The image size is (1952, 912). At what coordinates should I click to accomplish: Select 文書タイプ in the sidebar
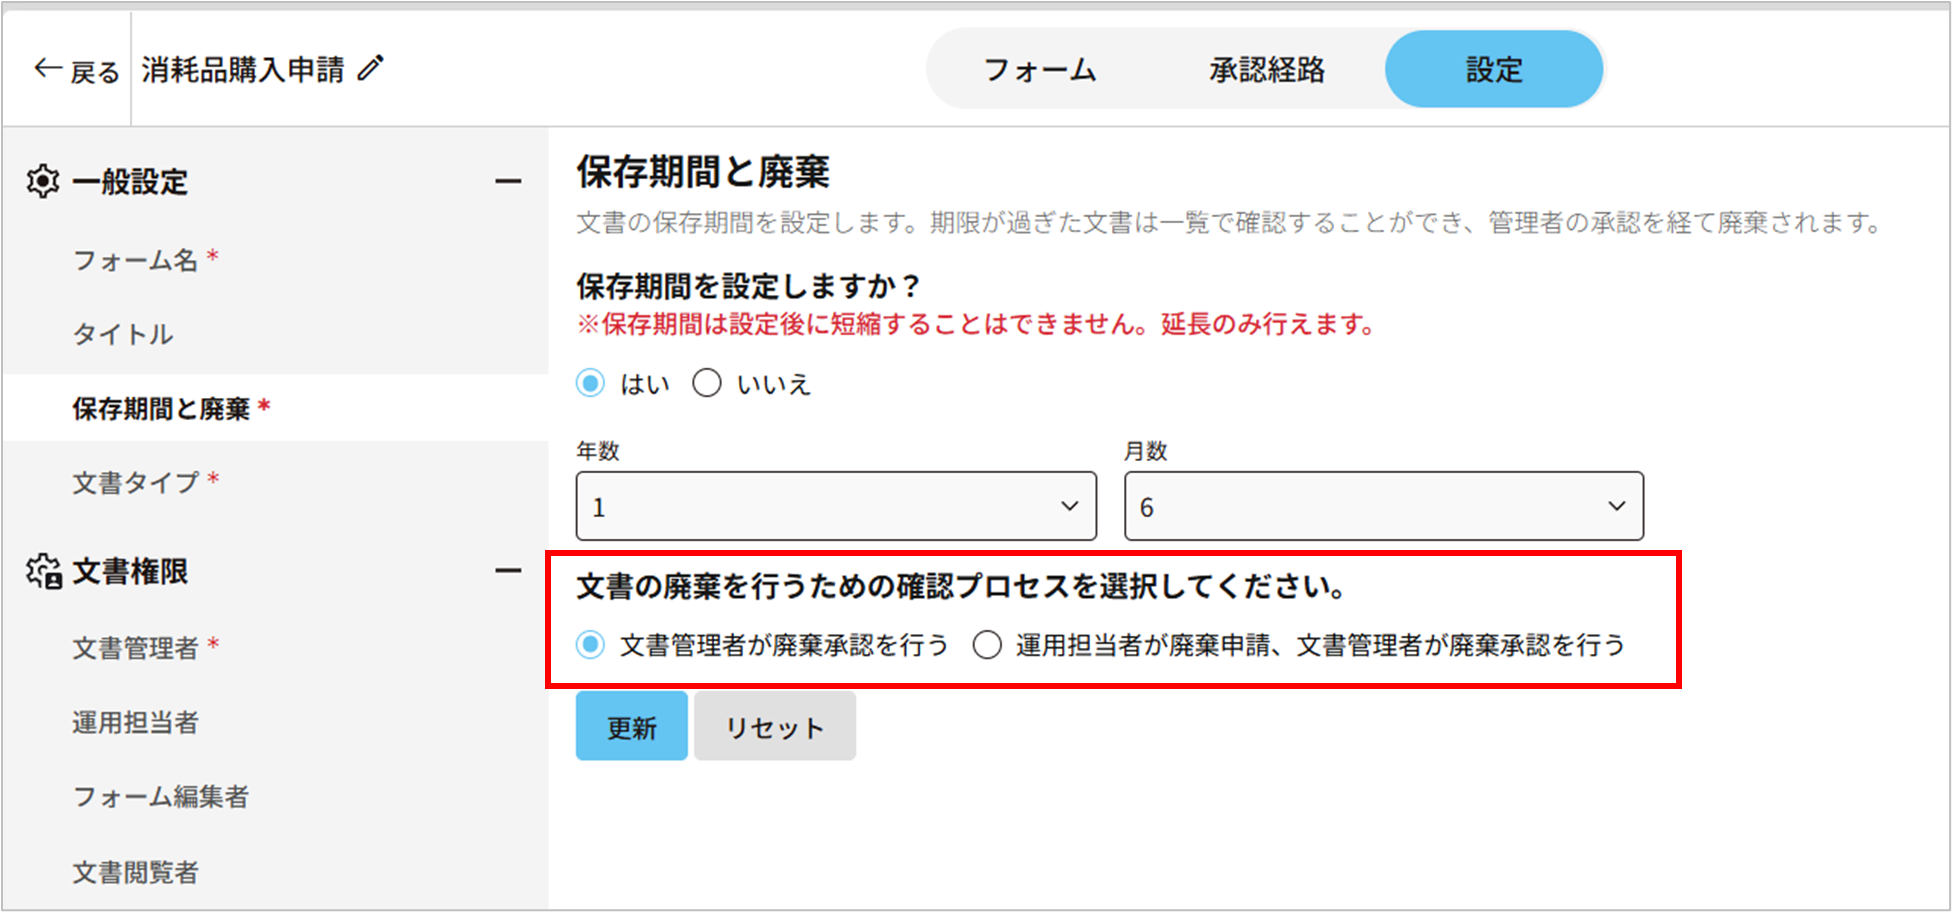click(135, 483)
